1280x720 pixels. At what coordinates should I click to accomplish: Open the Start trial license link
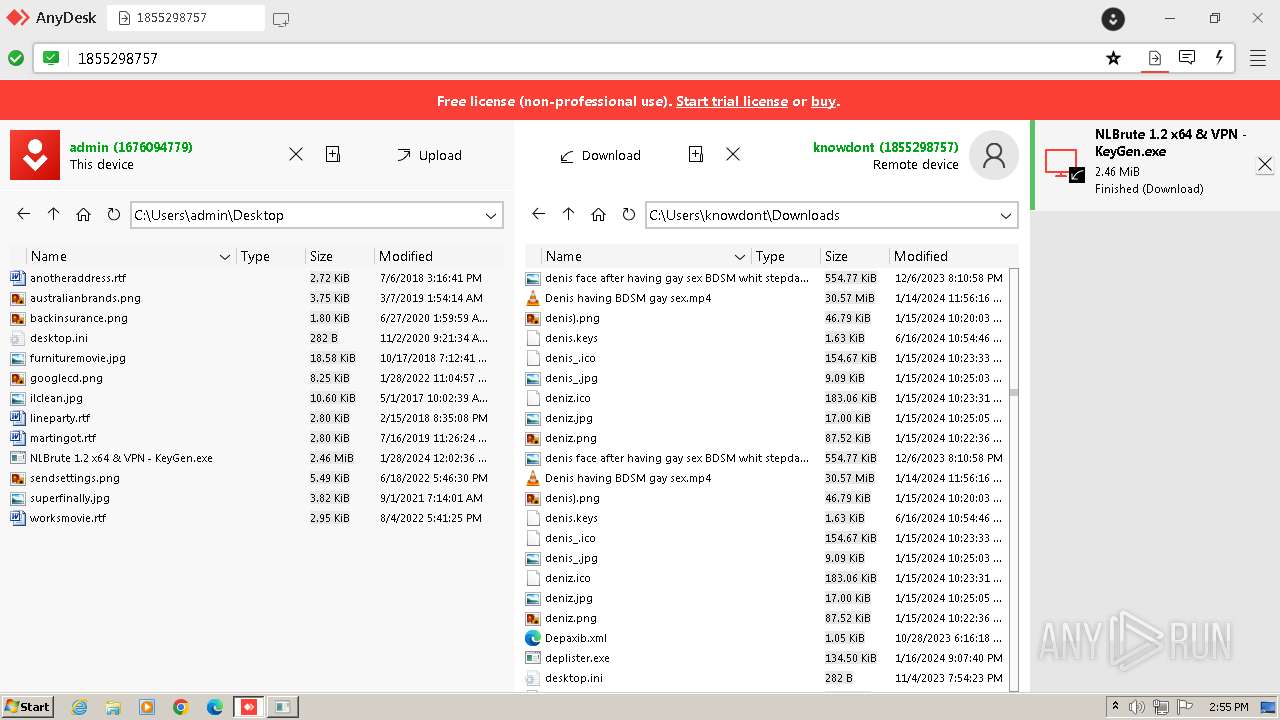732,101
